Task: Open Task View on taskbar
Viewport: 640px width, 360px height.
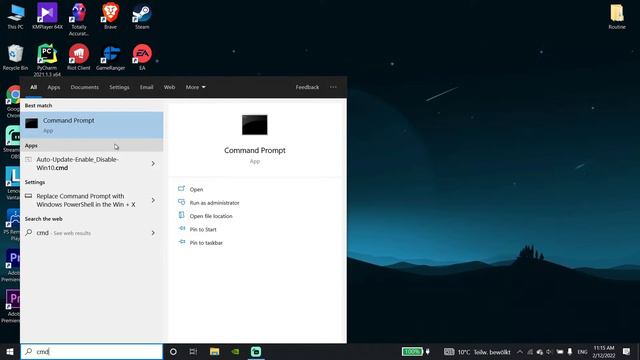Action: (x=193, y=351)
